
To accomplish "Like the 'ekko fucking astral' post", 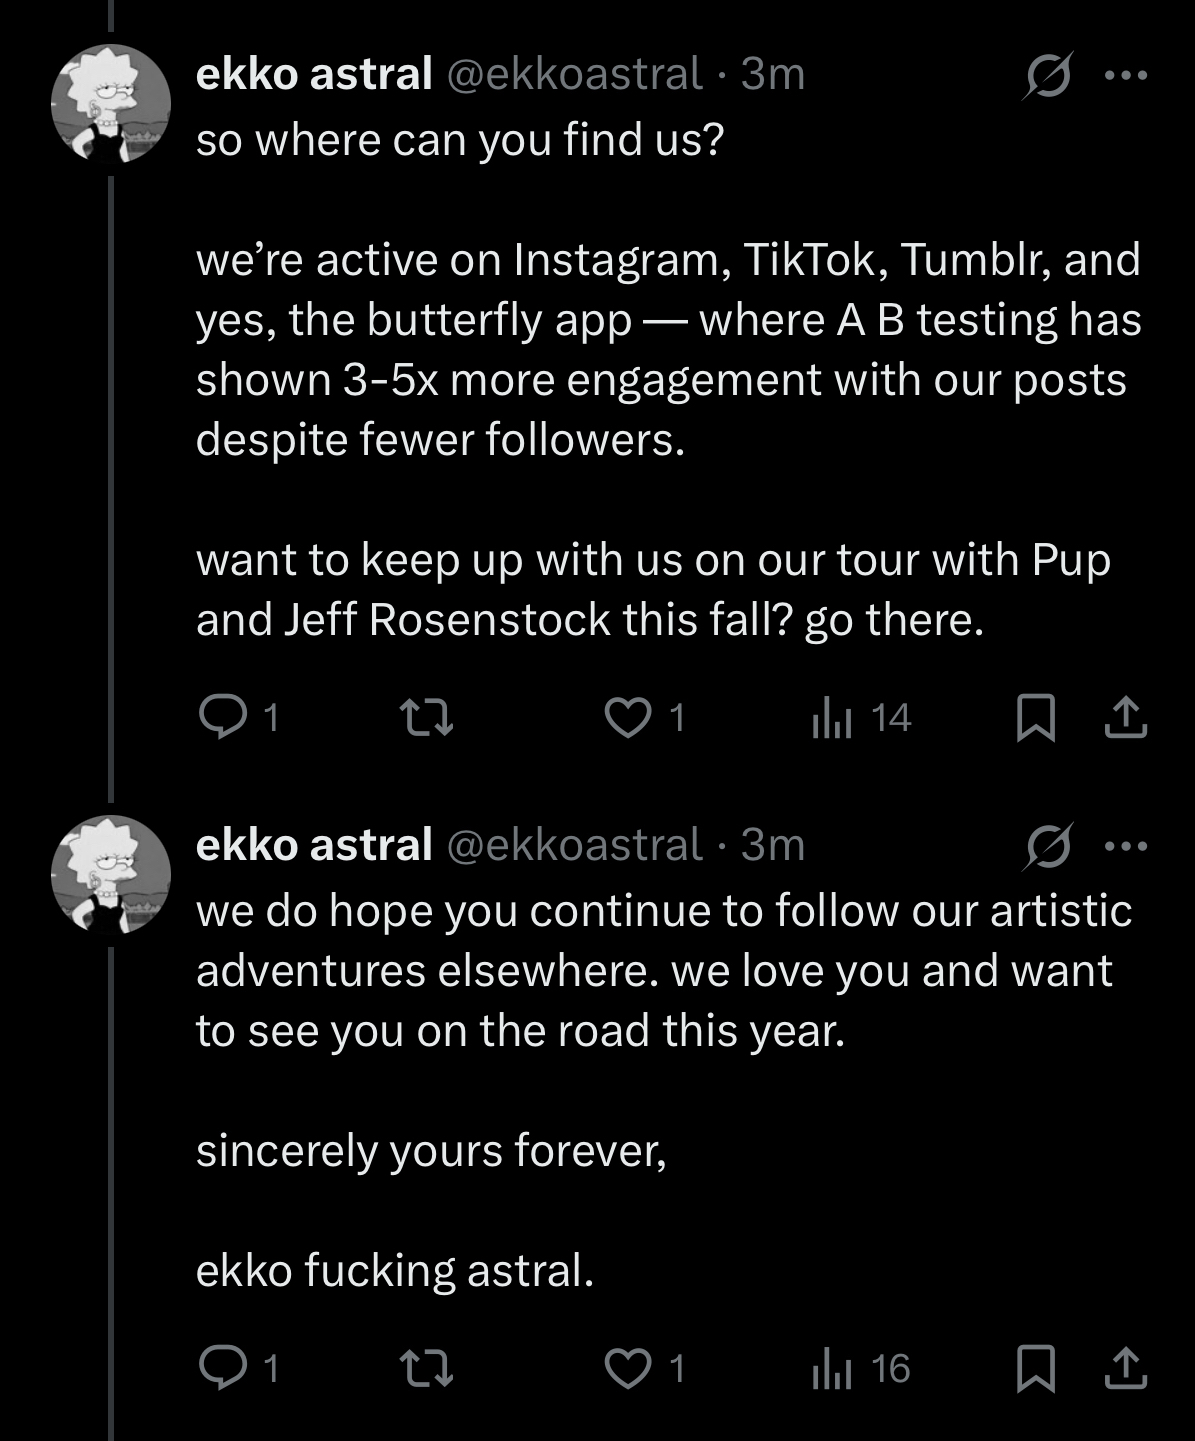I will pyautogui.click(x=629, y=1367).
